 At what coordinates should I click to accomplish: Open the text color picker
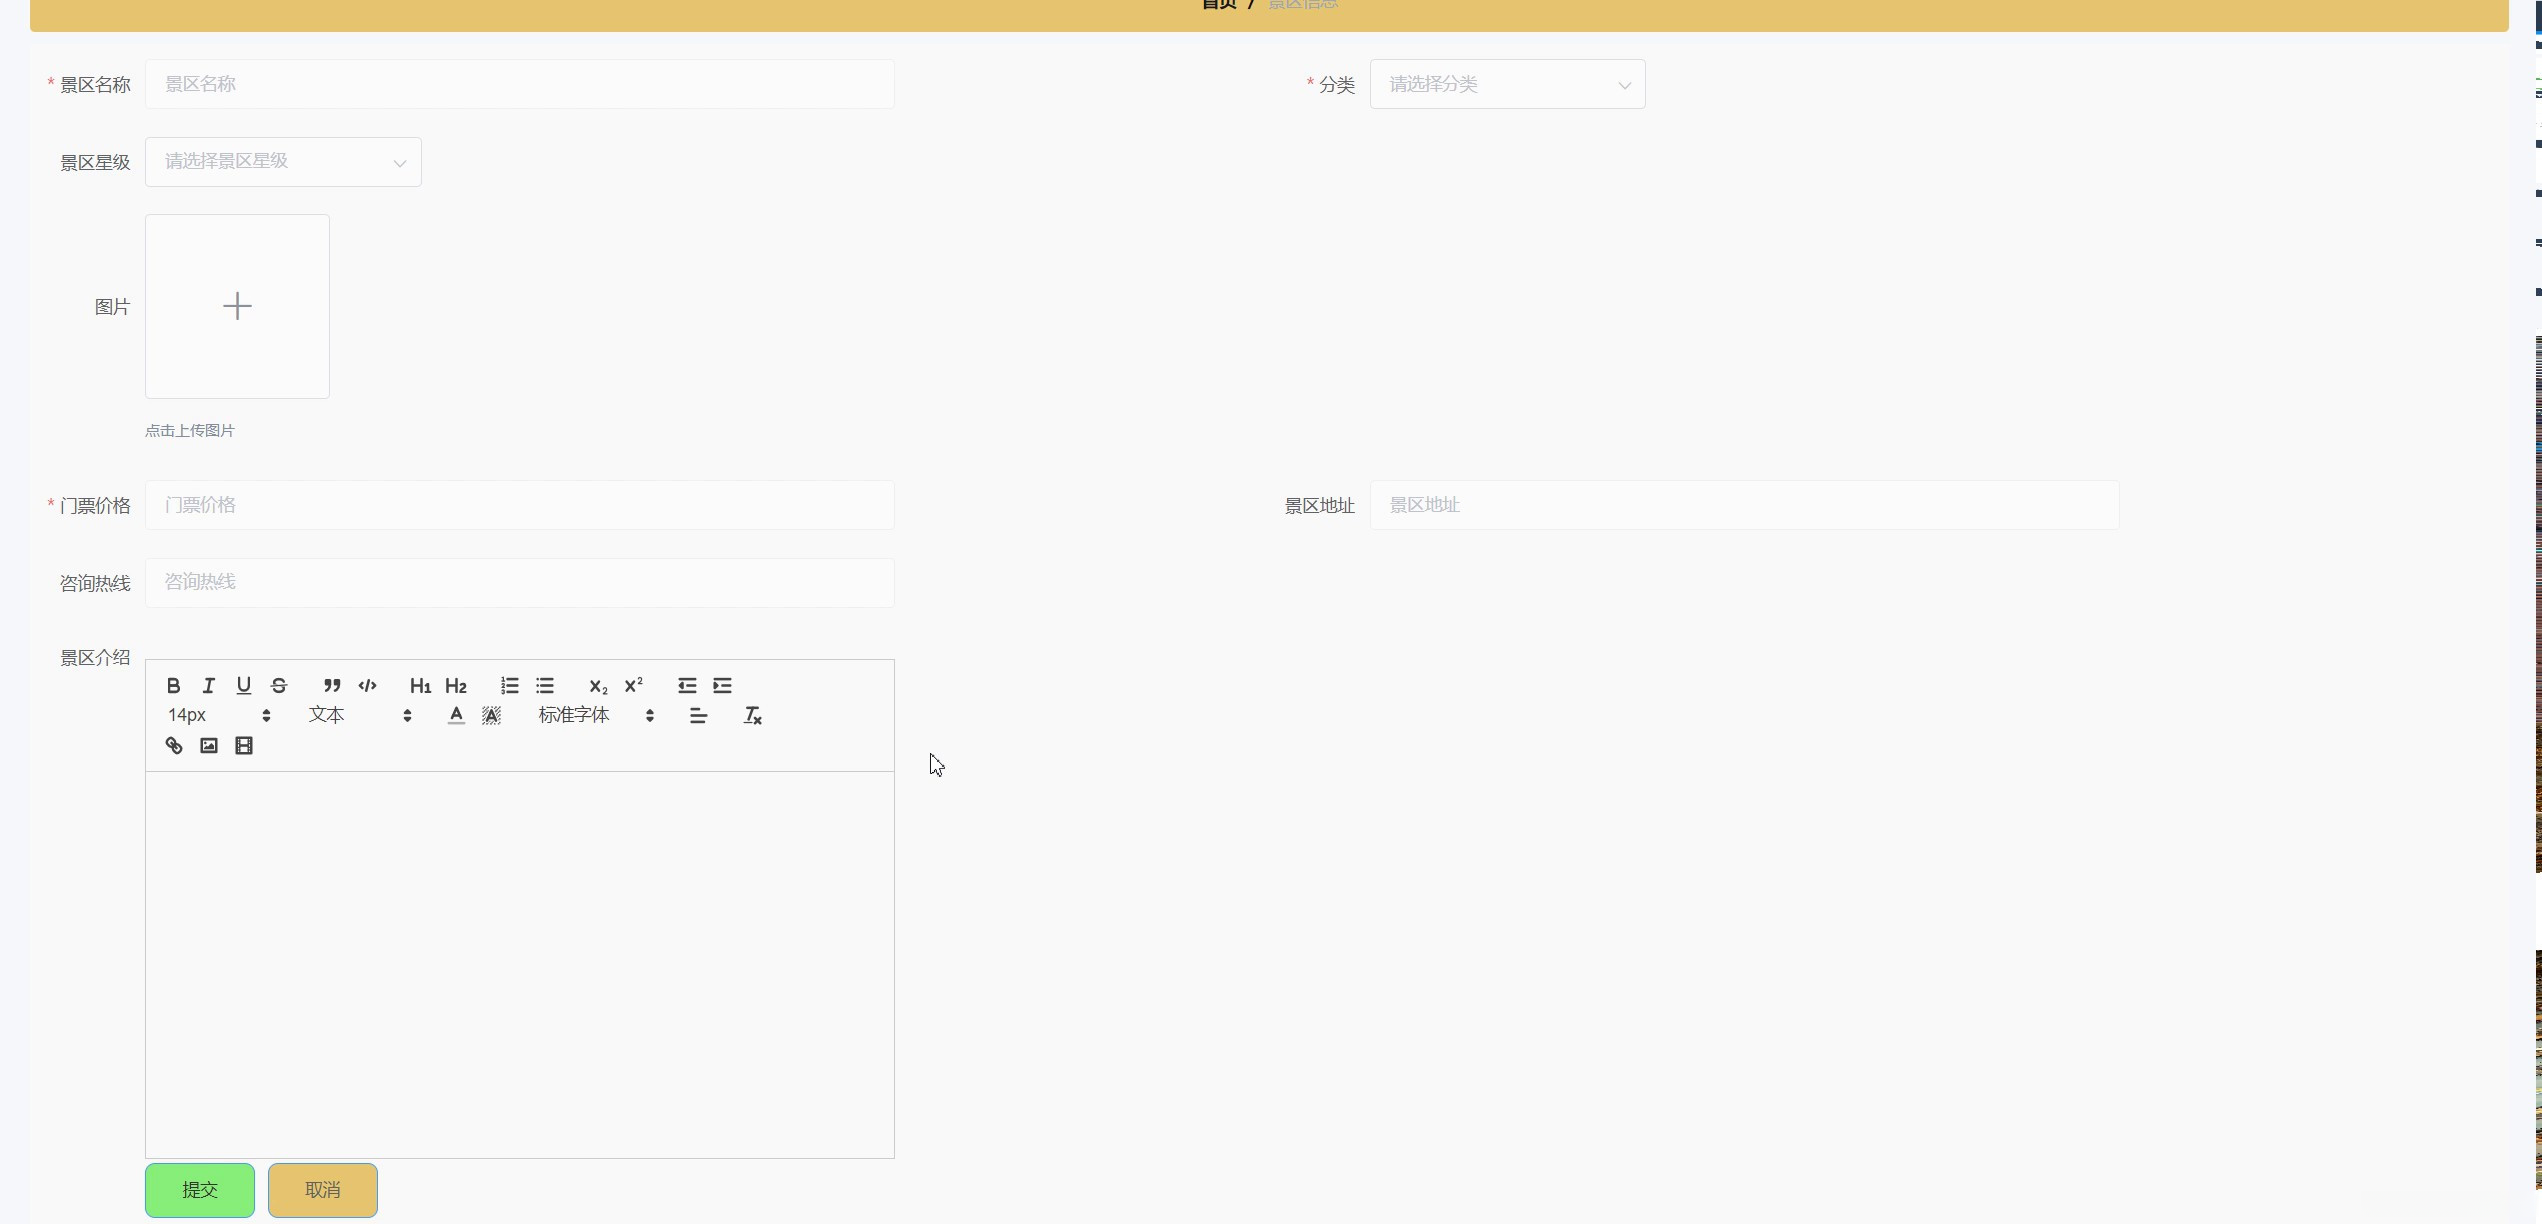[x=456, y=716]
